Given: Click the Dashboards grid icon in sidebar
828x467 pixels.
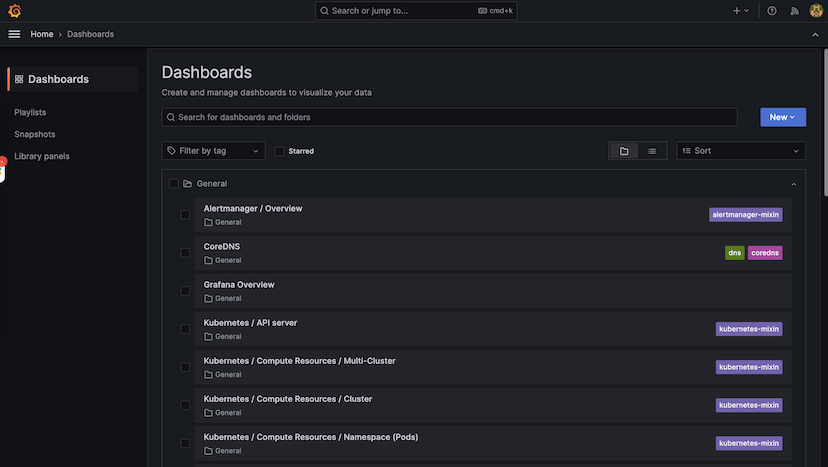Looking at the screenshot, I should [x=19, y=79].
